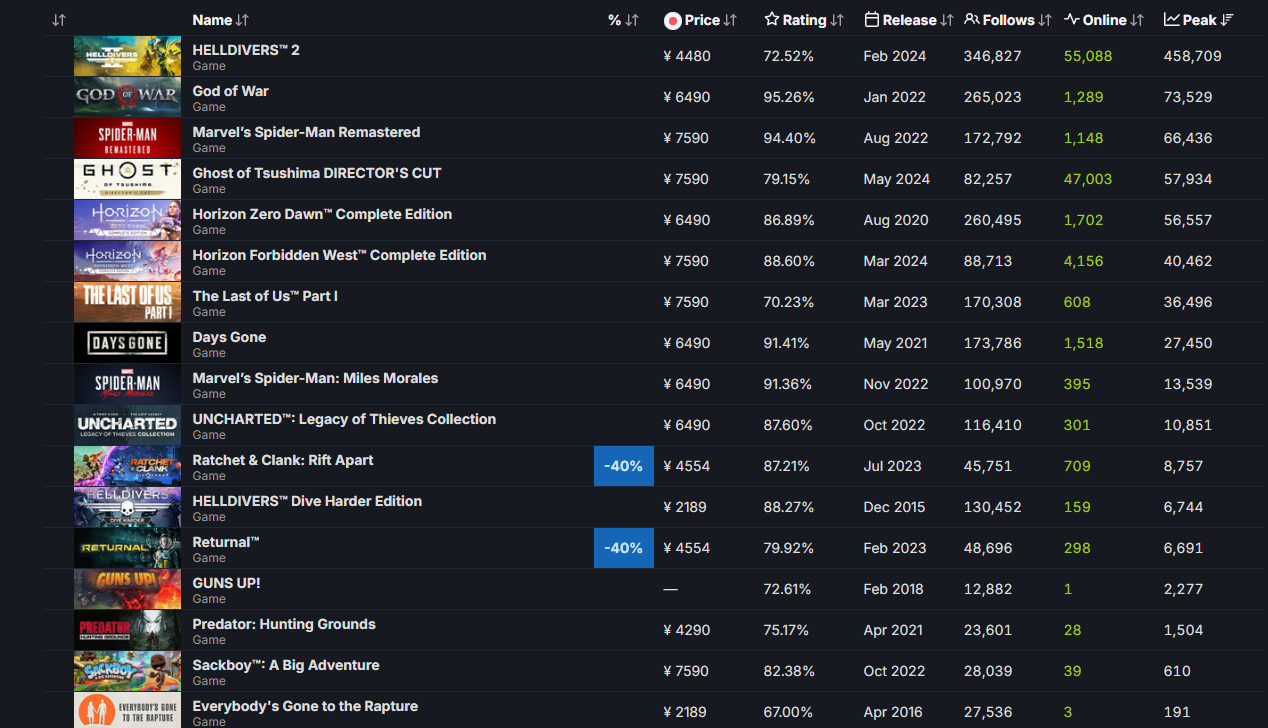Viewport: 1268px width, 728px height.
Task: Open Sackboy: A Big Adventure link
Action: (286, 665)
